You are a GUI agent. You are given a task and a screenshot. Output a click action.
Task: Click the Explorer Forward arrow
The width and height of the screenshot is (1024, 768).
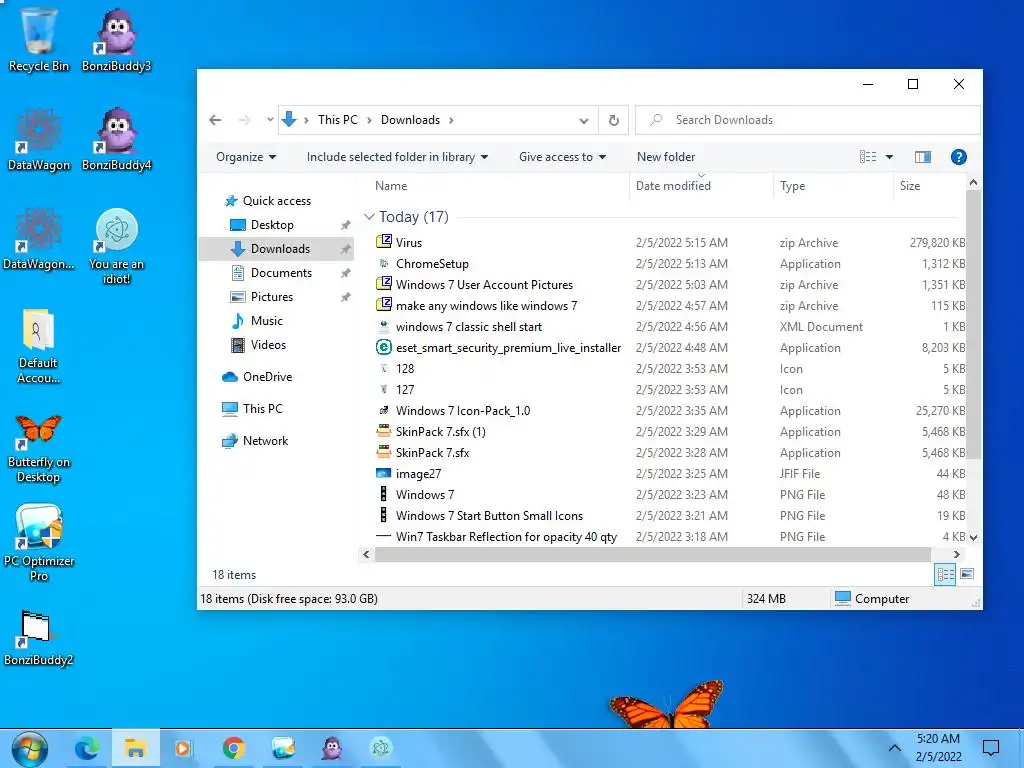pyautogui.click(x=244, y=120)
